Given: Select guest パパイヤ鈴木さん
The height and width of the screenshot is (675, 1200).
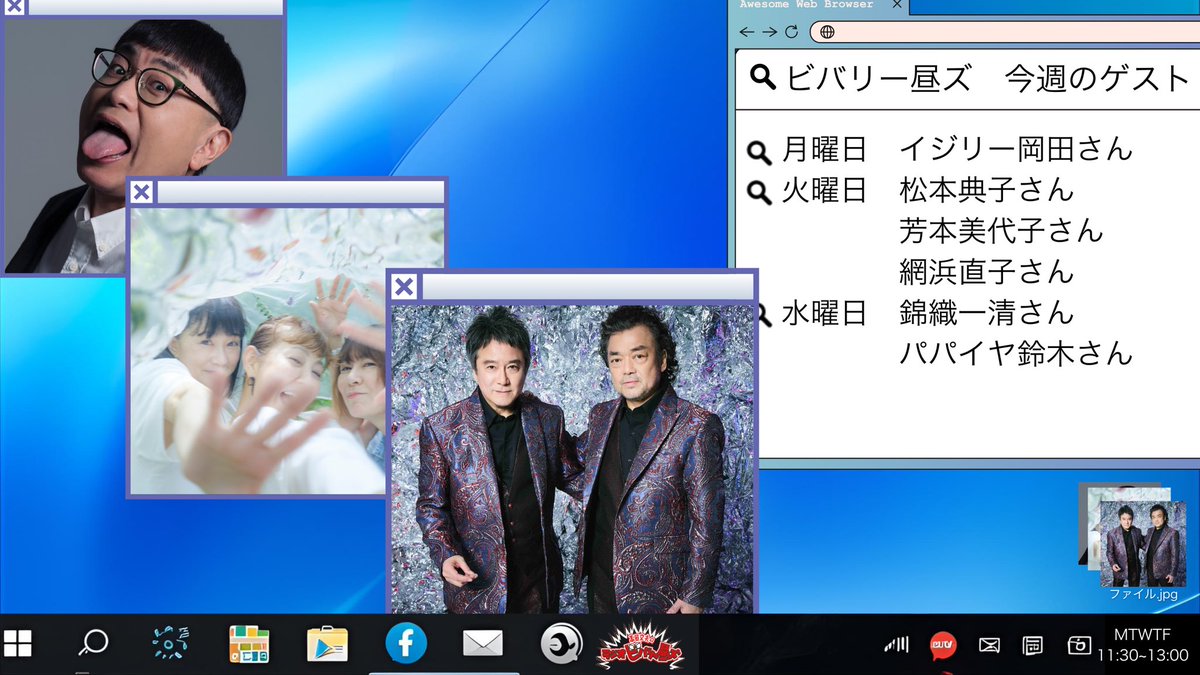Looking at the screenshot, I should [x=1016, y=353].
